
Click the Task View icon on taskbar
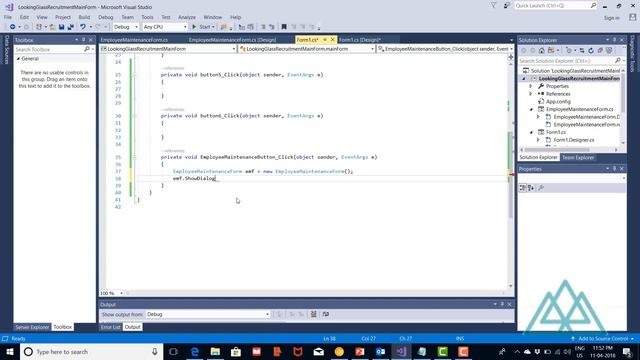coord(173,351)
